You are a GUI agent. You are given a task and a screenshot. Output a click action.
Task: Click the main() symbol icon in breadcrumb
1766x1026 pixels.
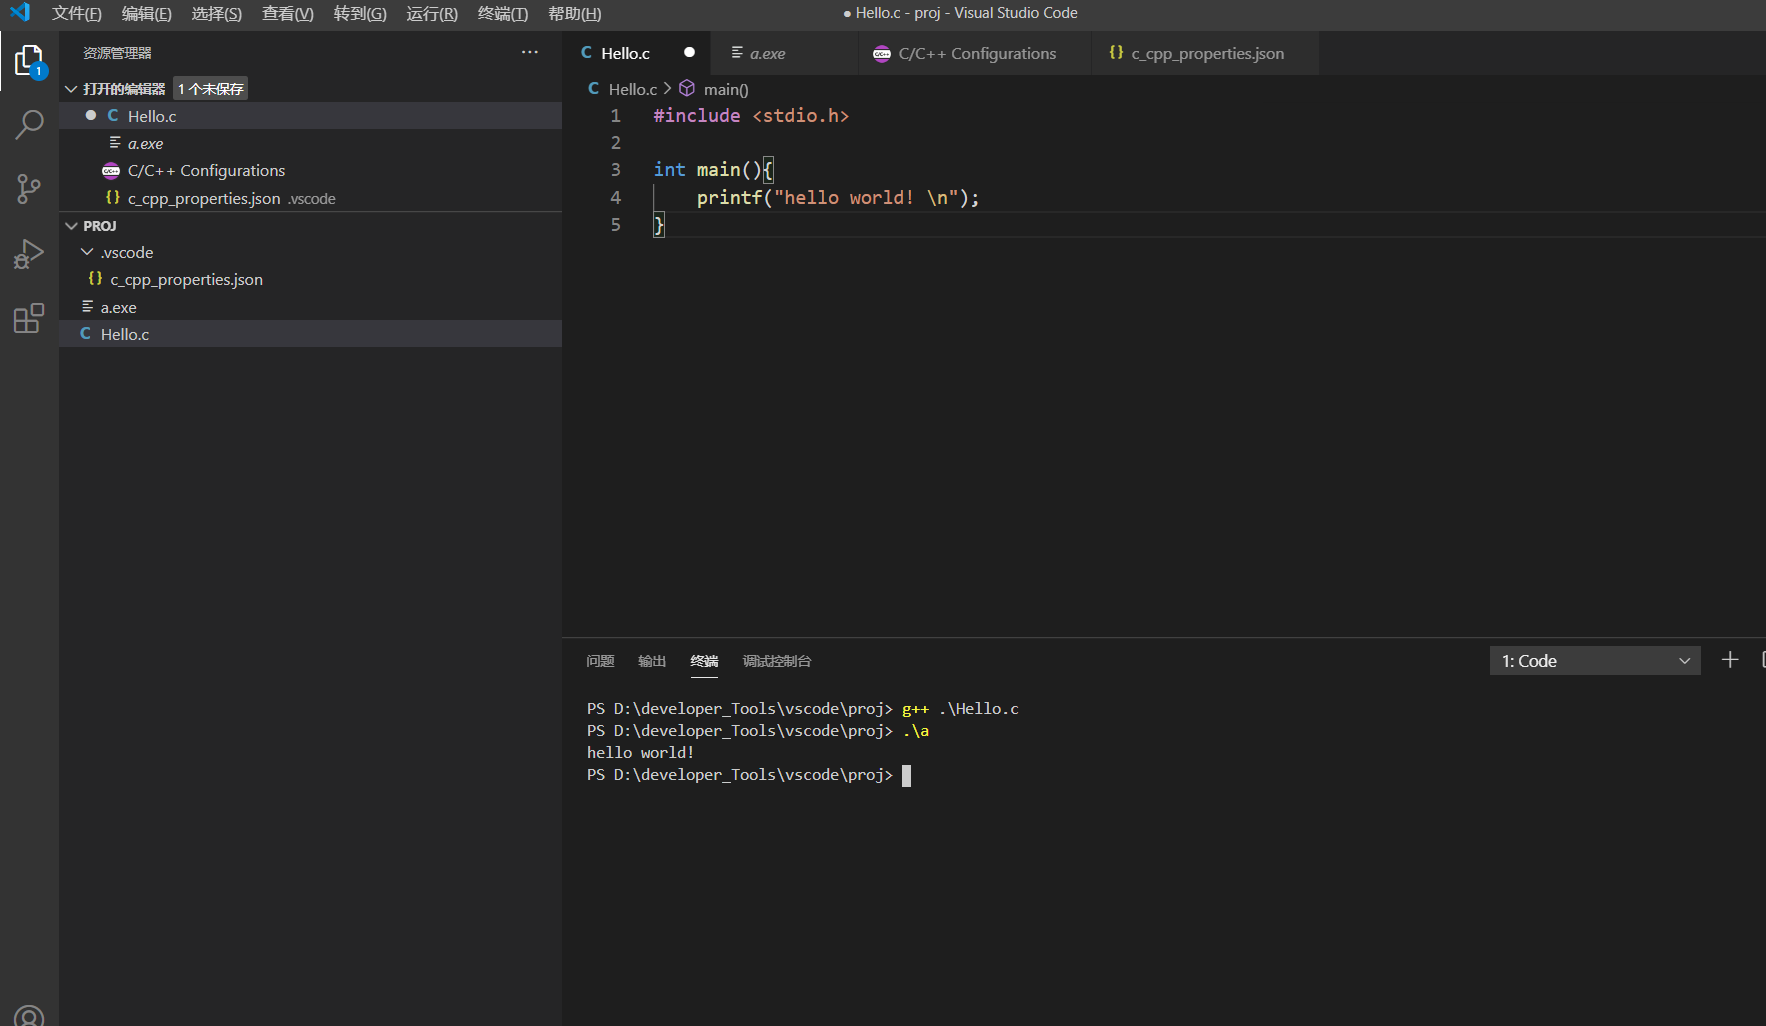pyautogui.click(x=687, y=89)
